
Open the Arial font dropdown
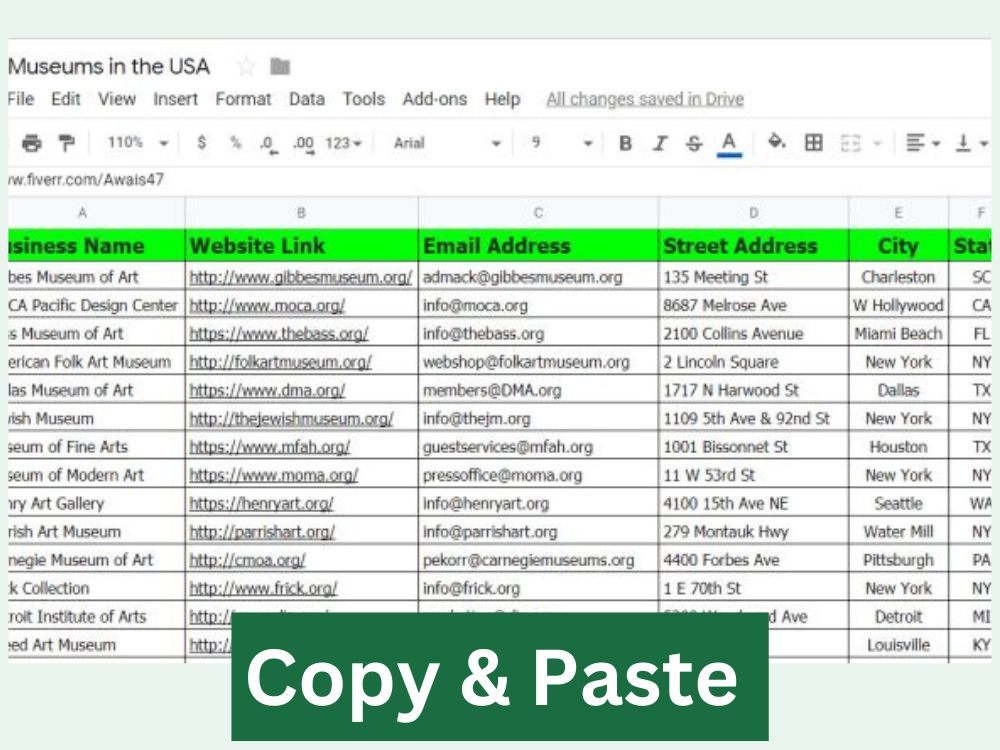click(450, 142)
